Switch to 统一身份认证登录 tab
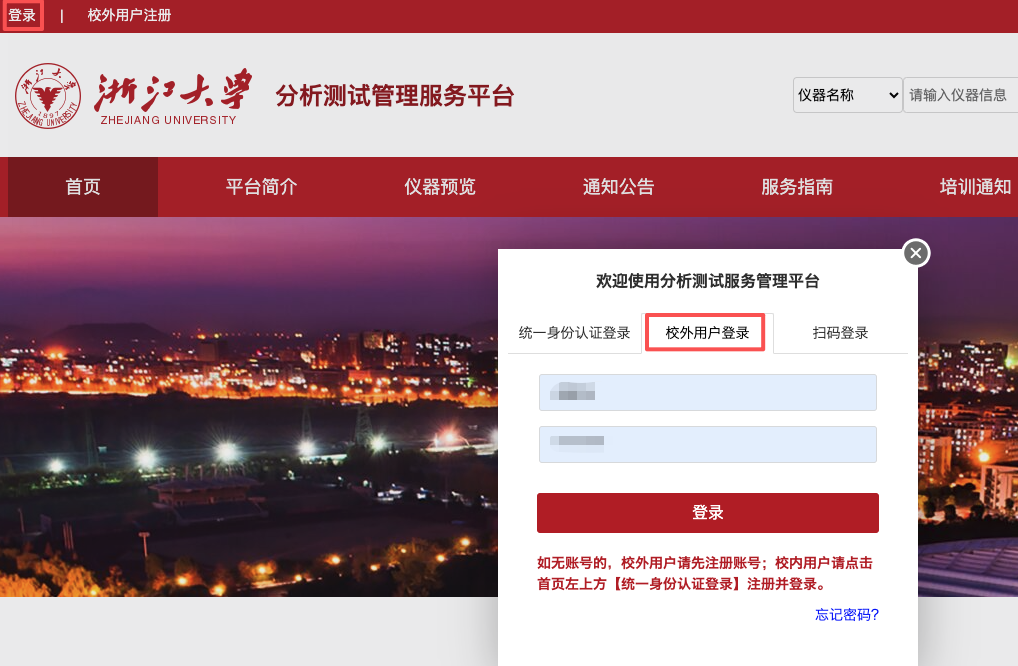Viewport: 1018px width, 666px height. tap(575, 333)
